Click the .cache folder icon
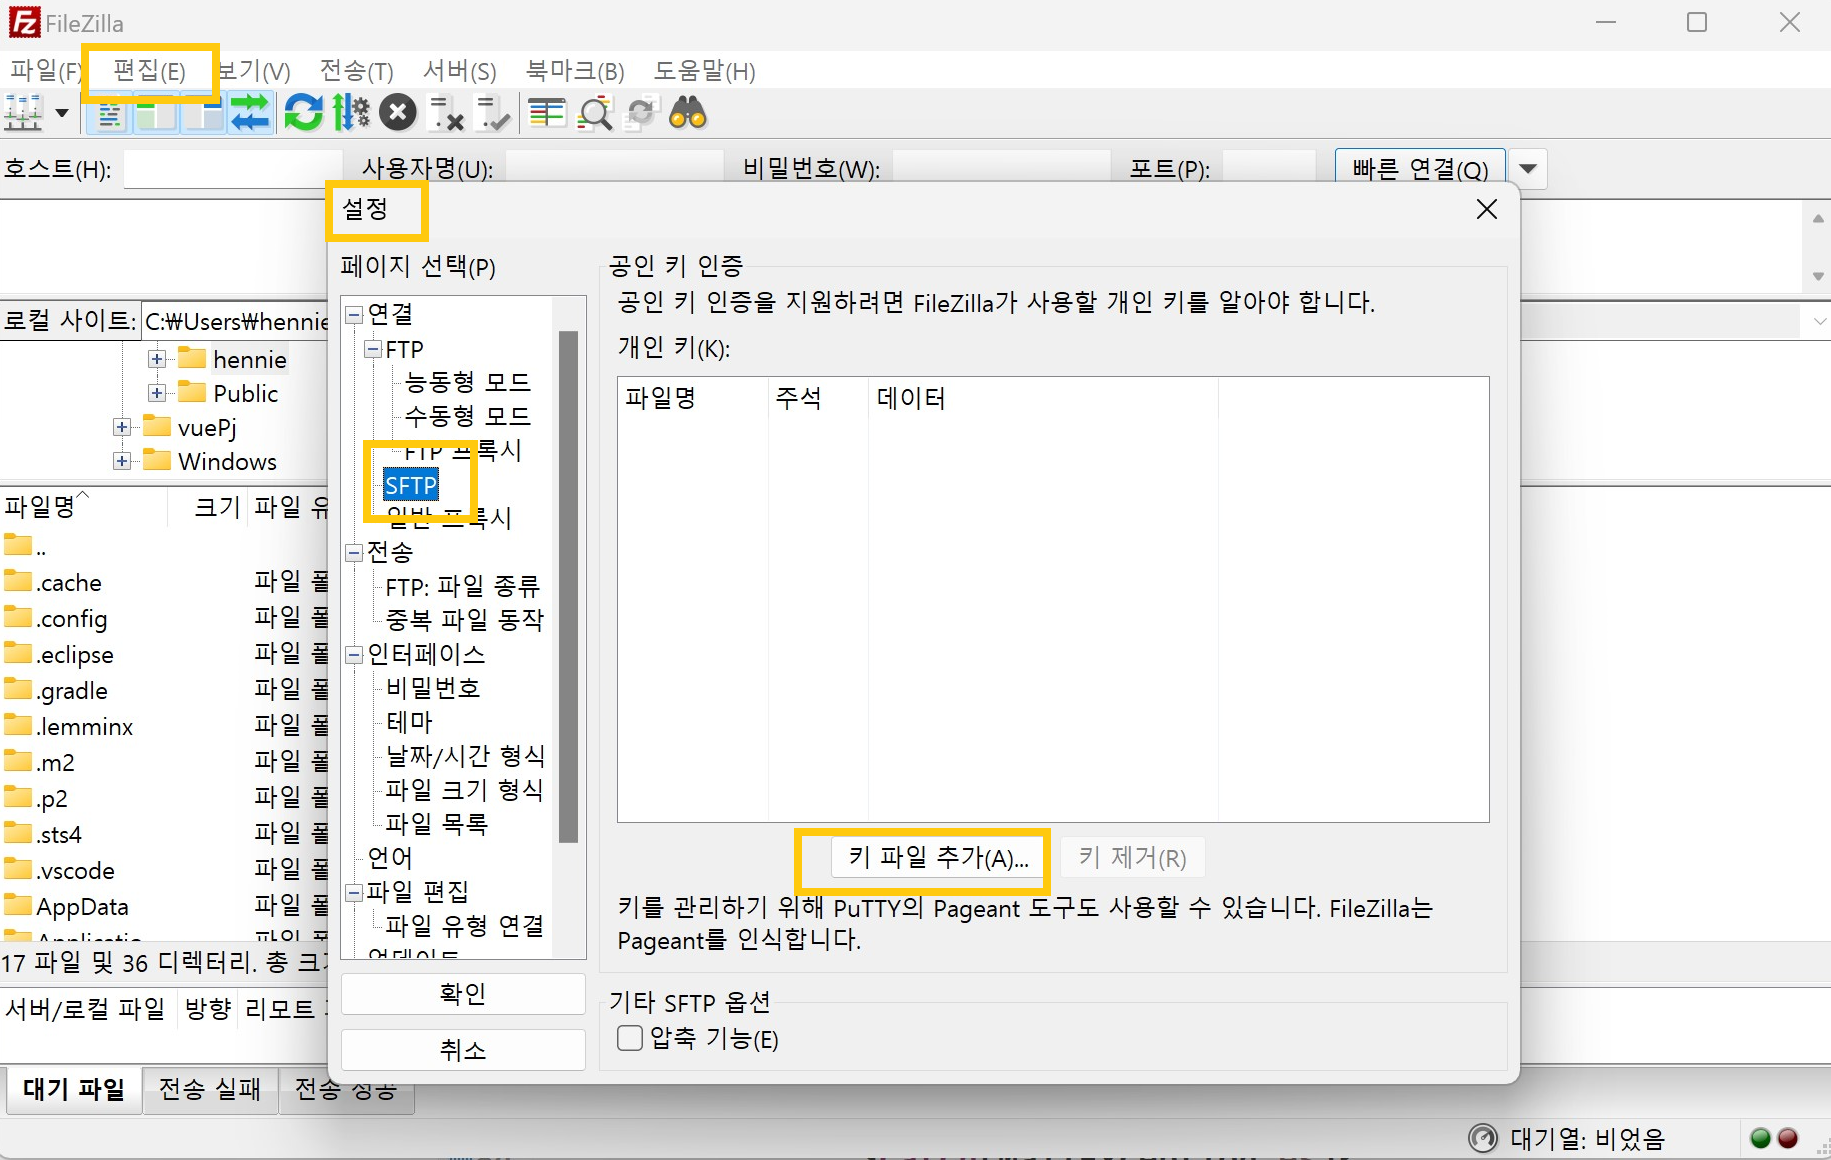Viewport: 1831px width, 1160px height. (18, 581)
